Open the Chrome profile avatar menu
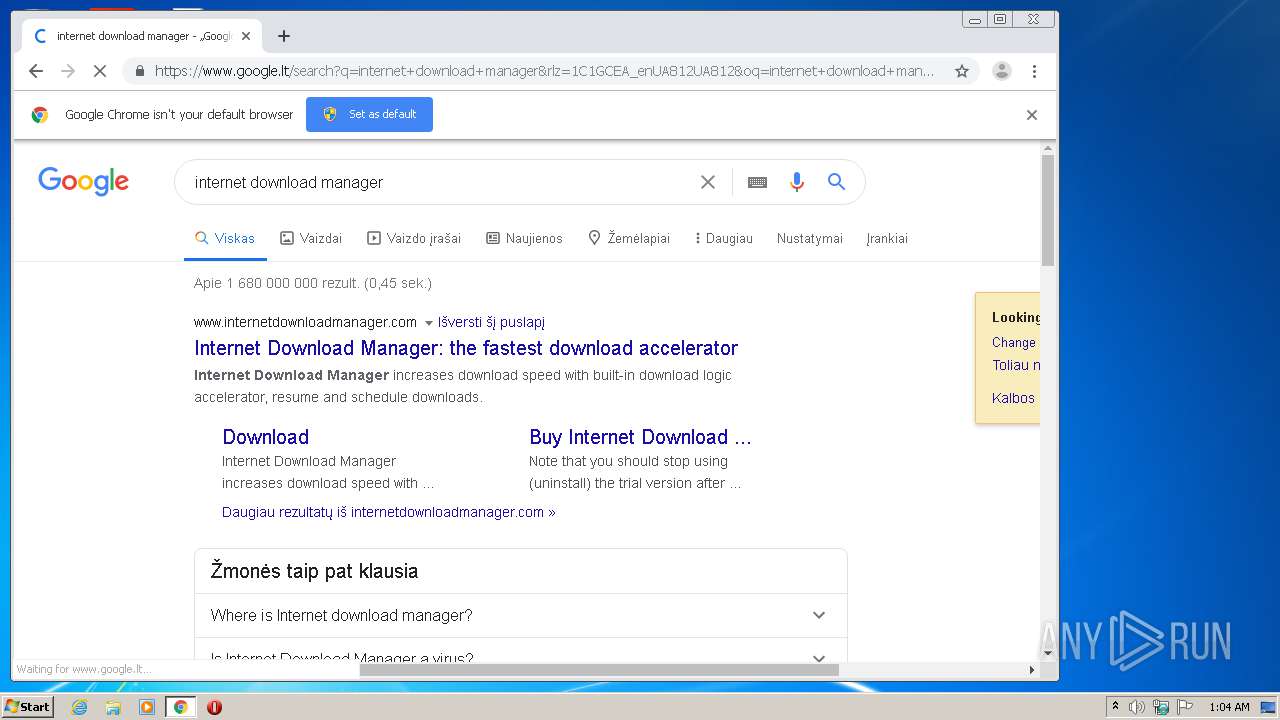 pos(1001,71)
